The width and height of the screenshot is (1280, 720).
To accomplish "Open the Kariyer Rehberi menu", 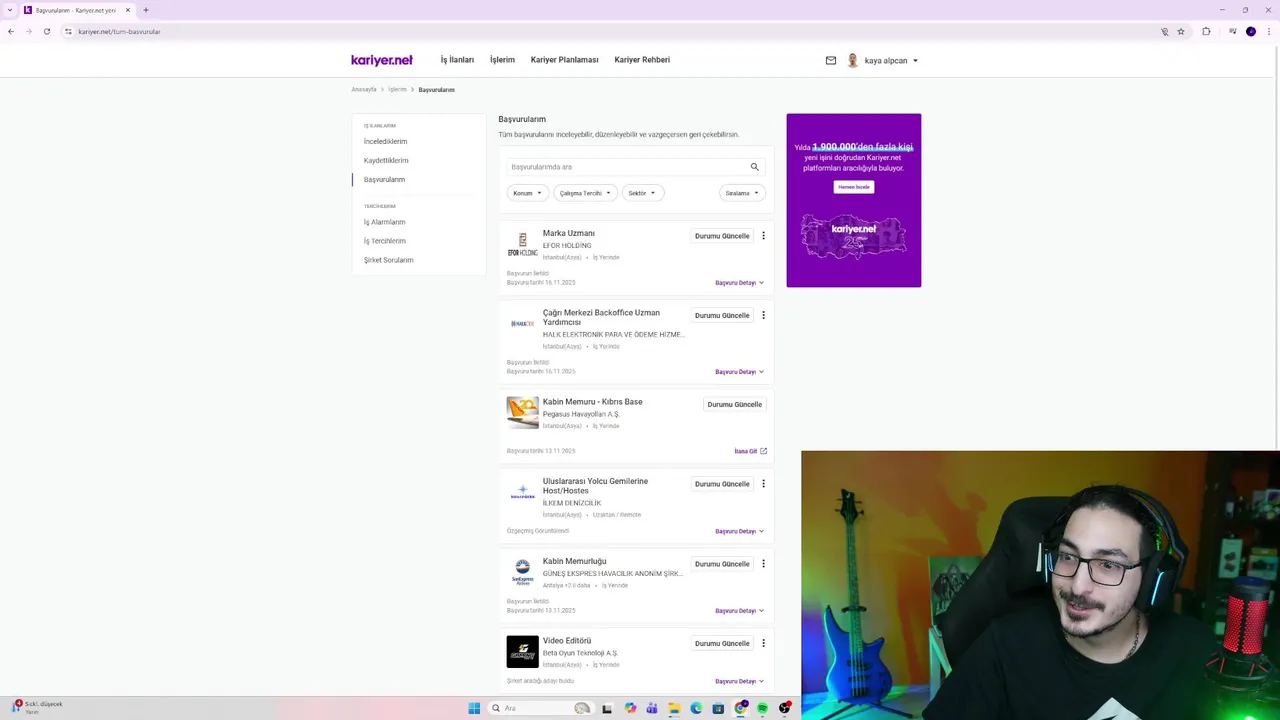I will tap(642, 60).
